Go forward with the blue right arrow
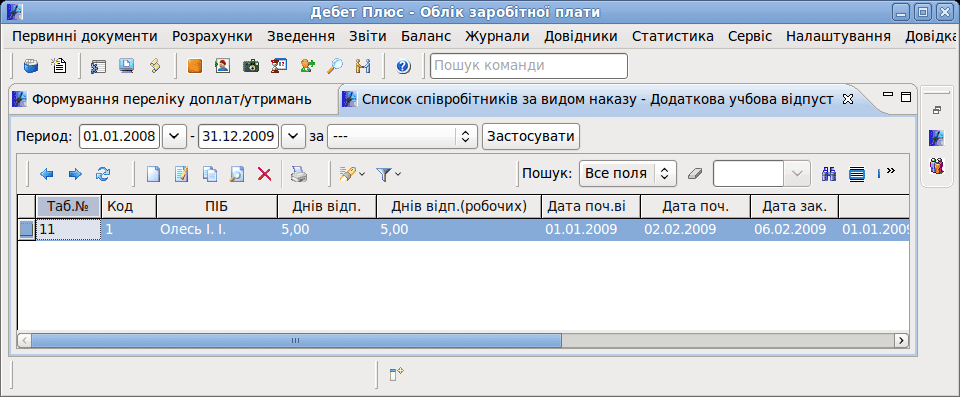Screen dimensions: 960x397 coord(75,174)
